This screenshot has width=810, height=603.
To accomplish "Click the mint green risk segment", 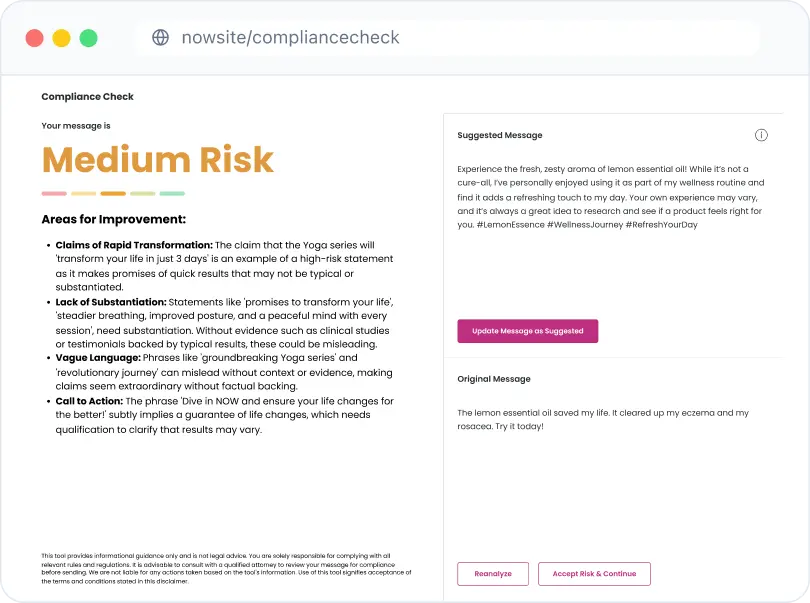I will [172, 193].
